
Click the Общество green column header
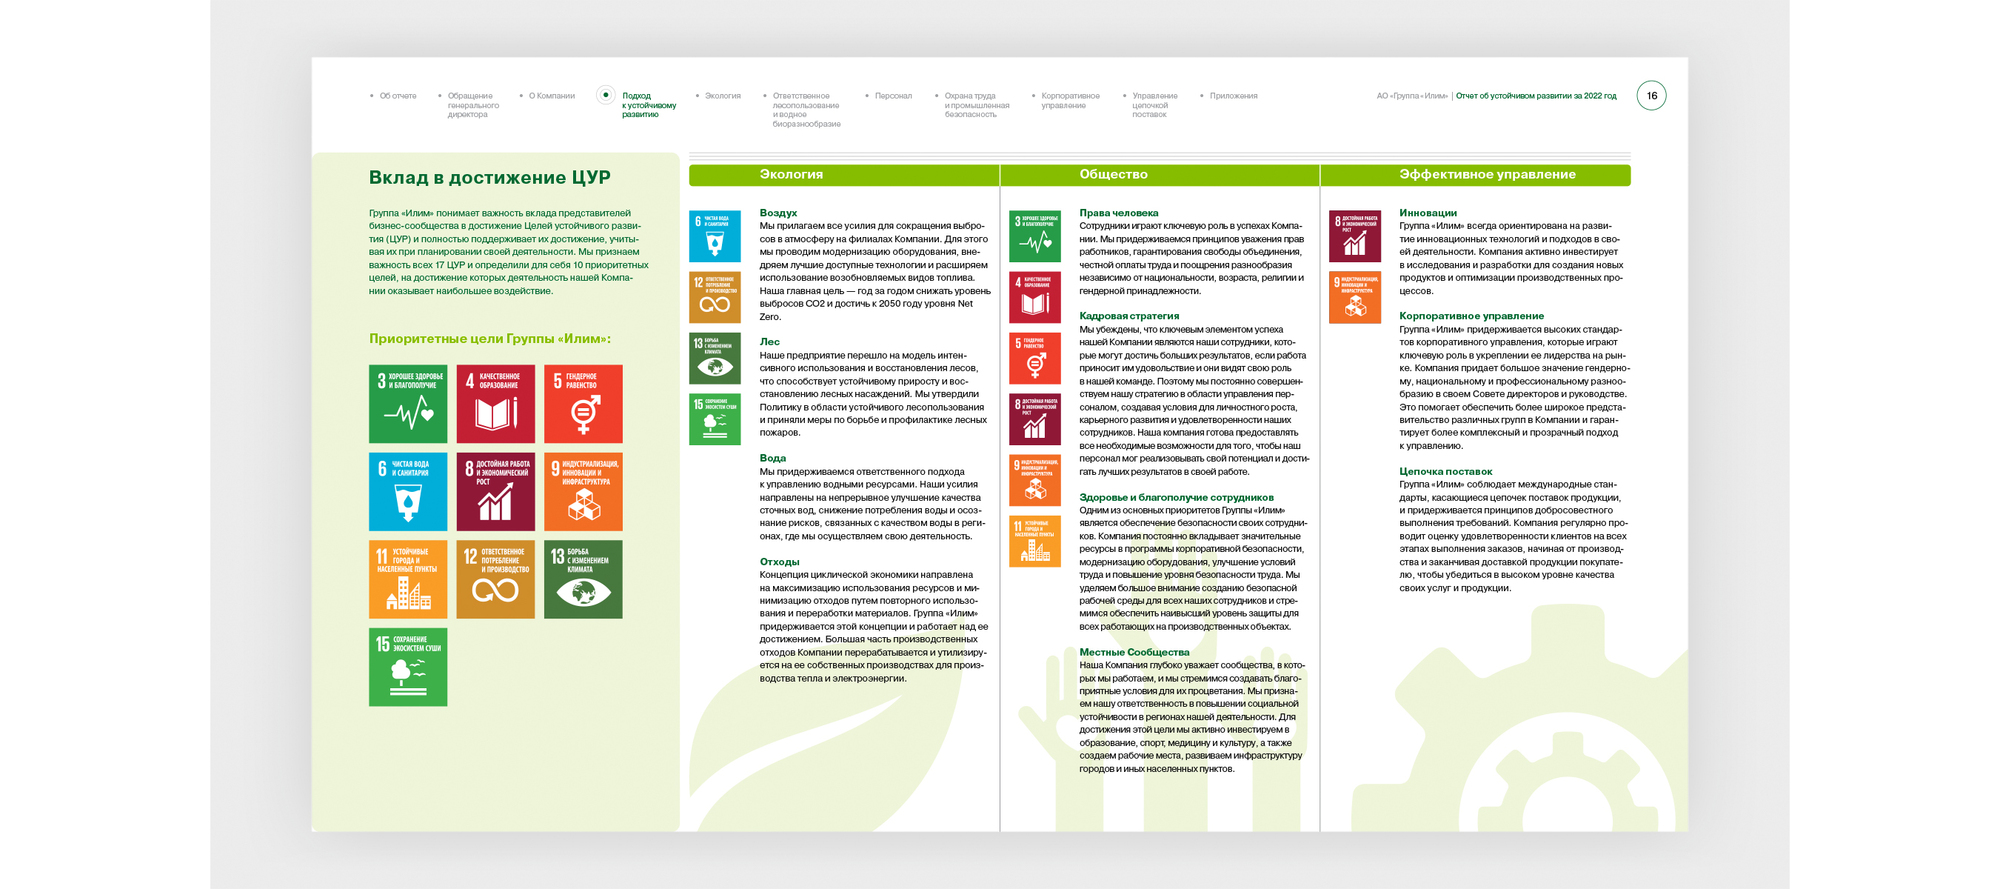1160,175
